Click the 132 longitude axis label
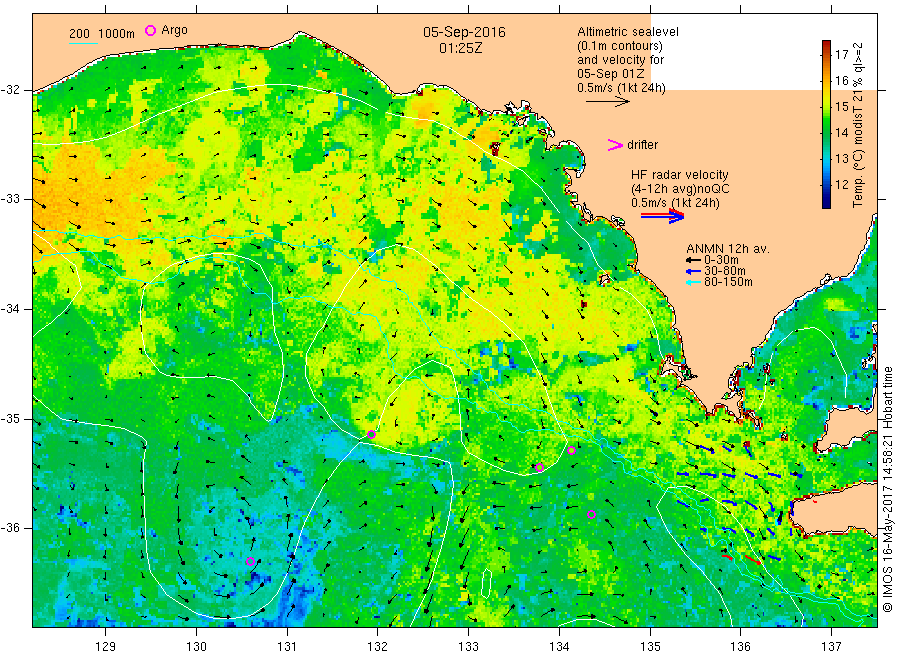The image size is (900, 660). tap(377, 647)
